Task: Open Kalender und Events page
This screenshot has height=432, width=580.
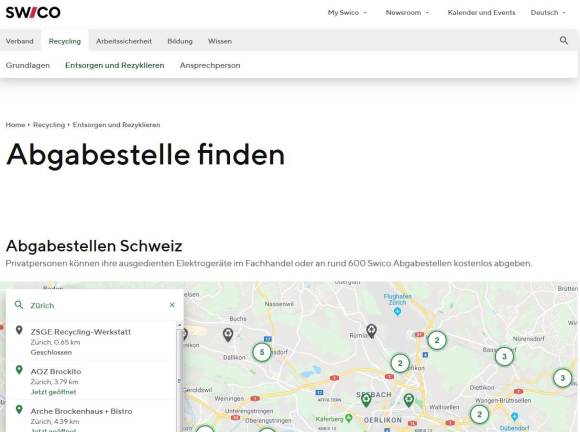Action: pyautogui.click(x=481, y=13)
